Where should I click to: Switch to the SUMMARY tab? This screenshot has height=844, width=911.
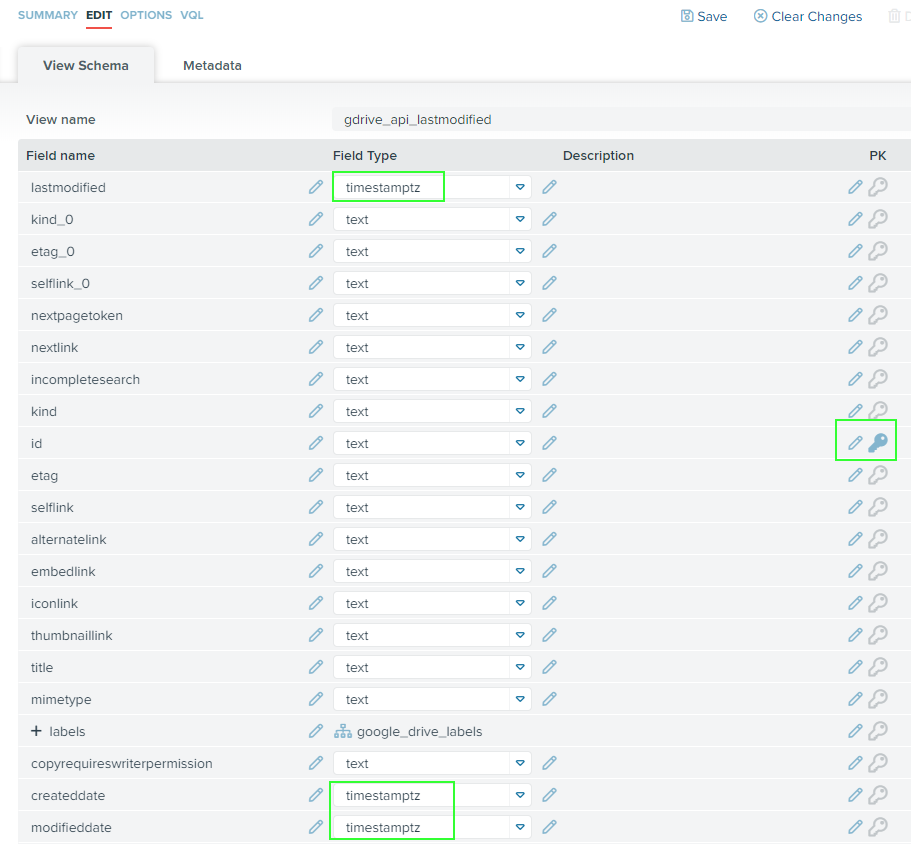point(48,15)
